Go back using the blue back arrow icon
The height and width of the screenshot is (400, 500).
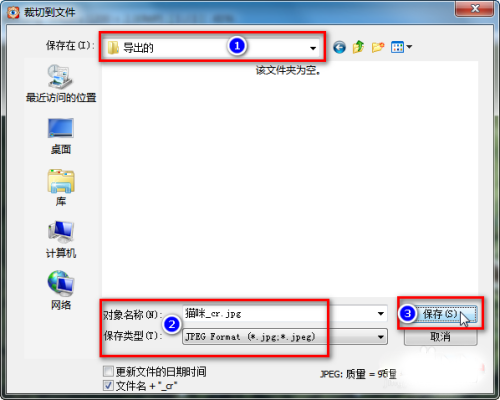[339, 47]
